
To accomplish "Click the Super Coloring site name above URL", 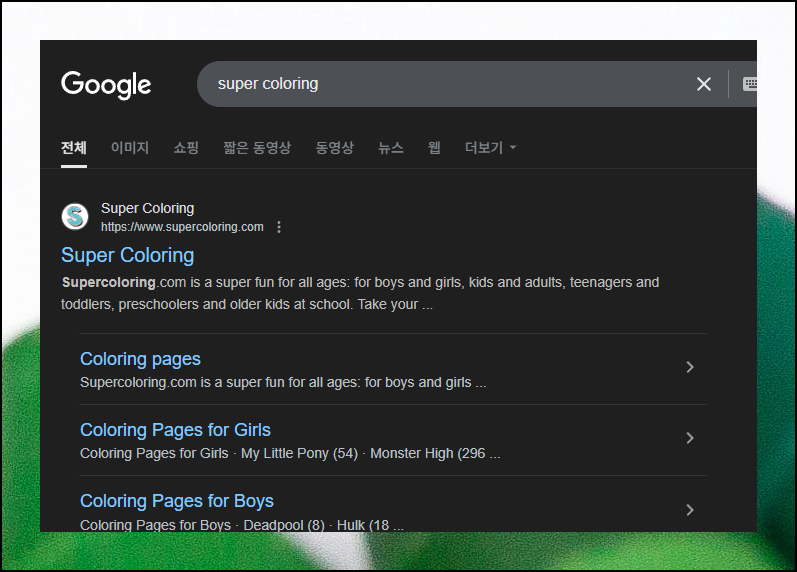I will pos(147,208).
